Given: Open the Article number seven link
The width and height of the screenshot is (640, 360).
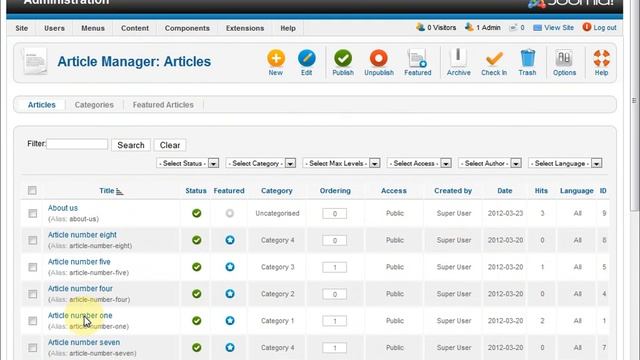Looking at the screenshot, I should (x=84, y=342).
